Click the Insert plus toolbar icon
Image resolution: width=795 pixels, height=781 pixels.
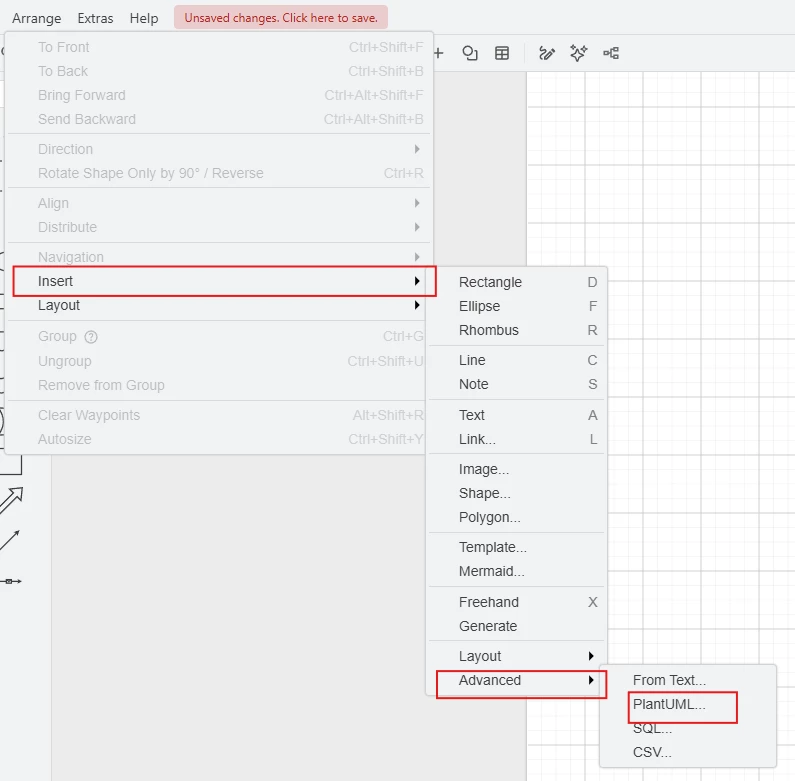pyautogui.click(x=439, y=53)
